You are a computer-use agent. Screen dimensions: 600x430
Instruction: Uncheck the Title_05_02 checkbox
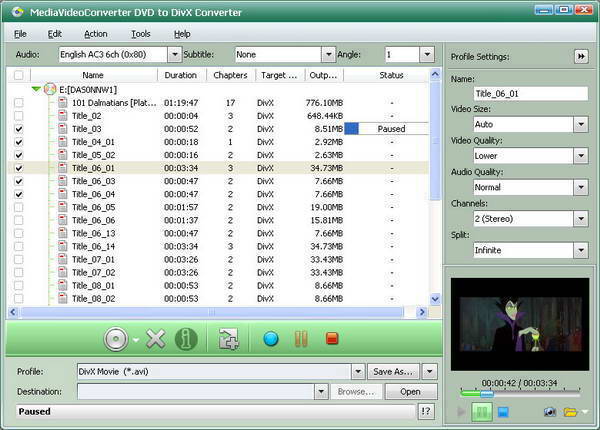(x=18, y=155)
